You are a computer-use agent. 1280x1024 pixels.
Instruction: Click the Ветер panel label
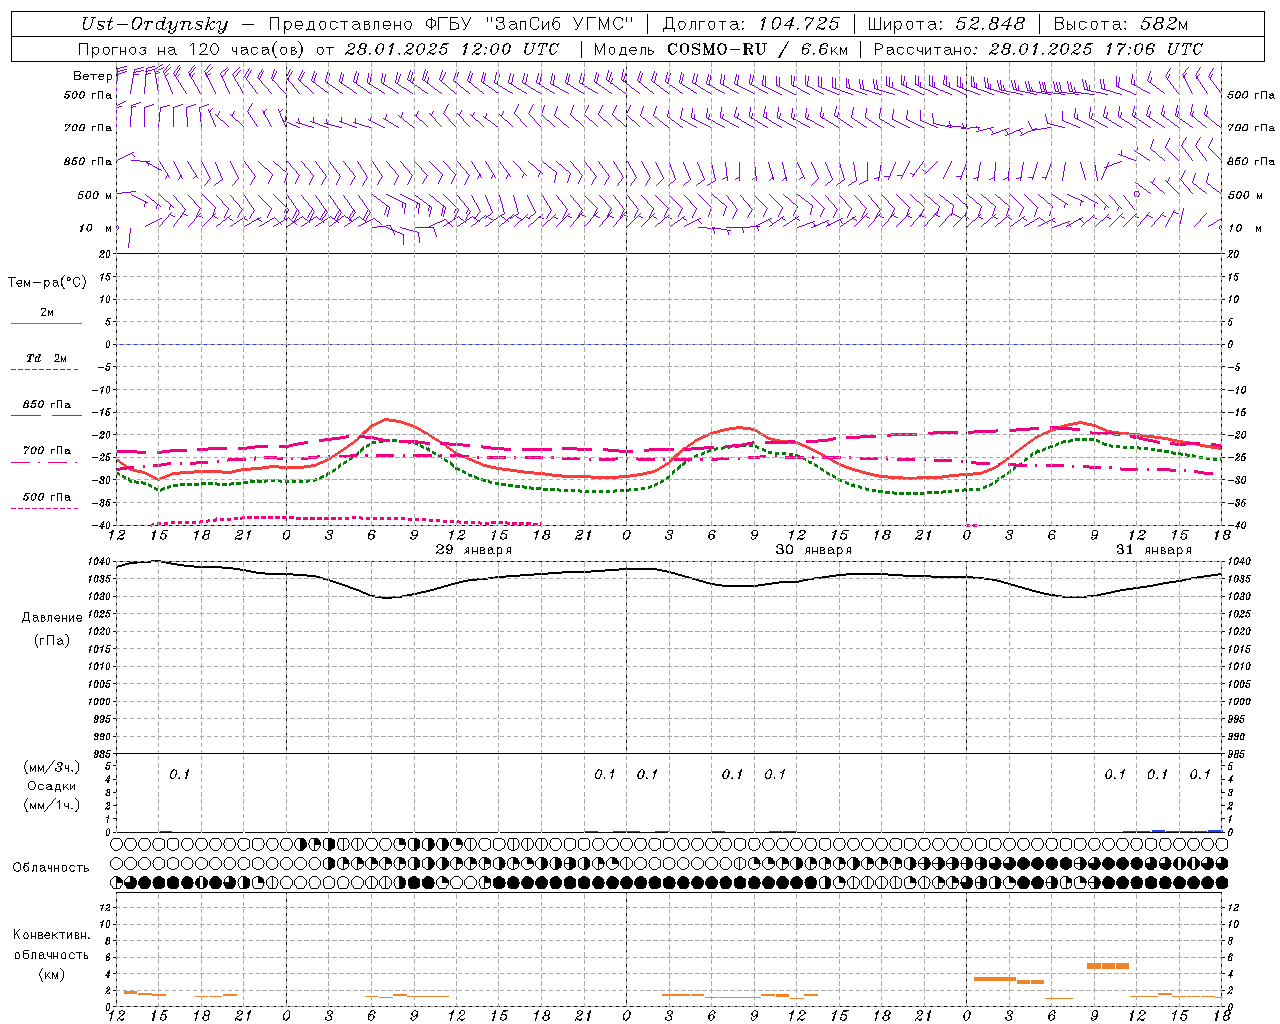pyautogui.click(x=92, y=76)
